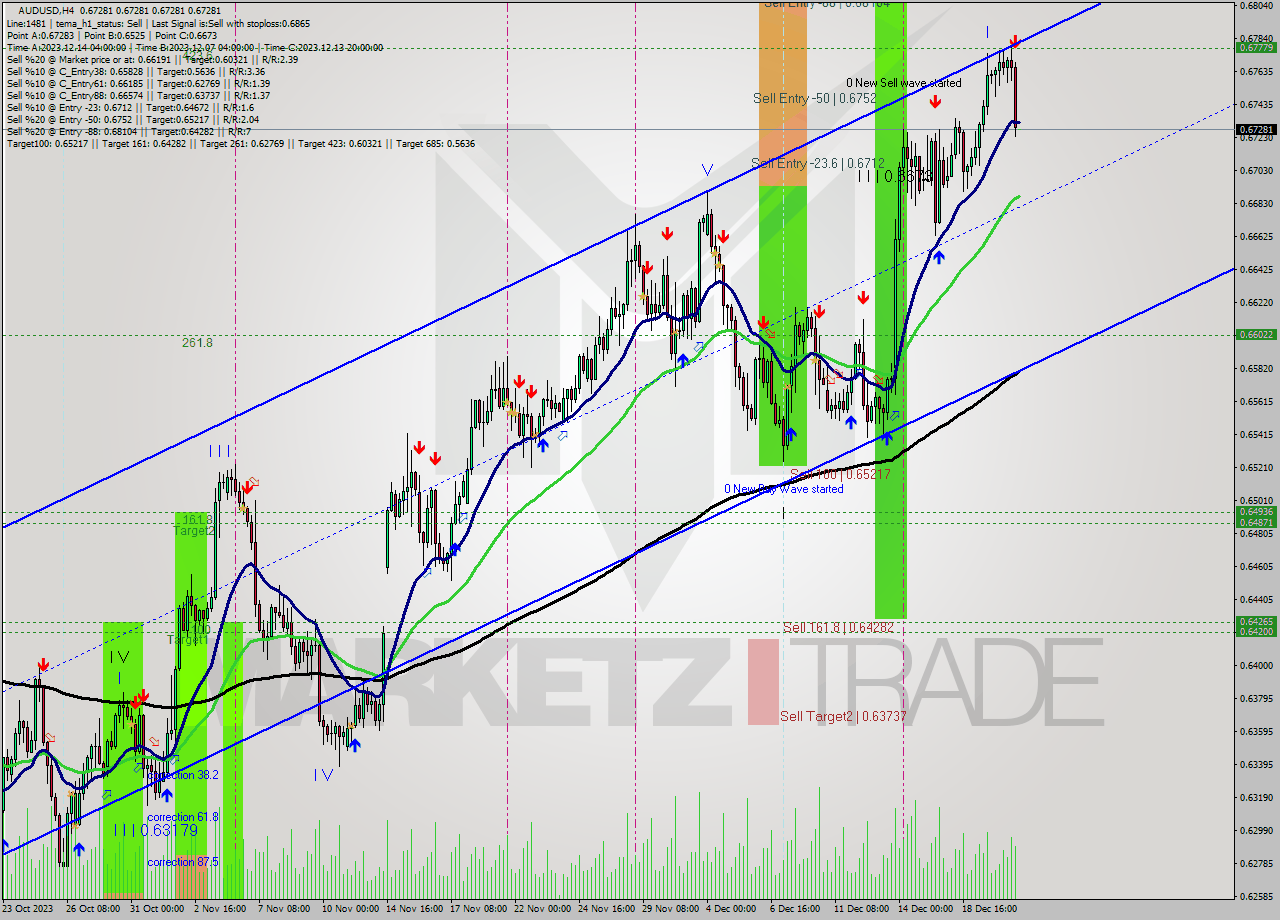Click the 0.62585 price axis label
Image resolution: width=1280 pixels, height=920 pixels.
pos(1255,896)
